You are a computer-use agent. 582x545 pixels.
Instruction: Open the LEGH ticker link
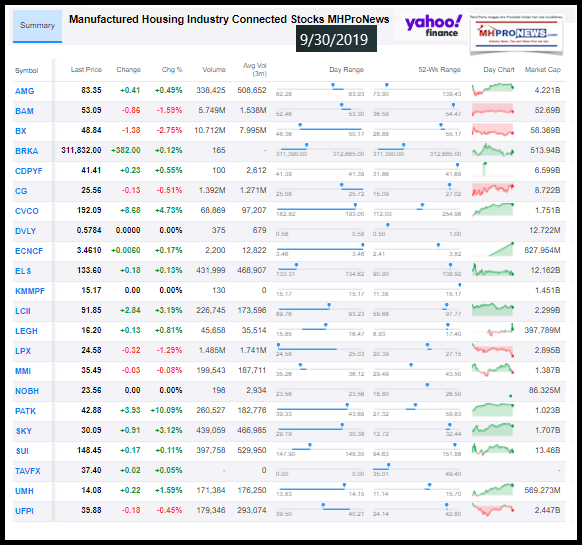tap(26, 331)
